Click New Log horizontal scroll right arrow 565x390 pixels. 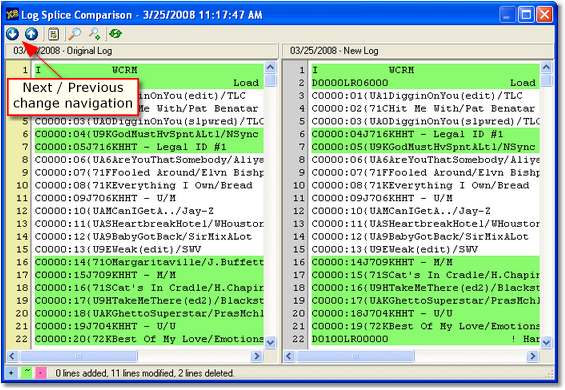(x=533, y=356)
